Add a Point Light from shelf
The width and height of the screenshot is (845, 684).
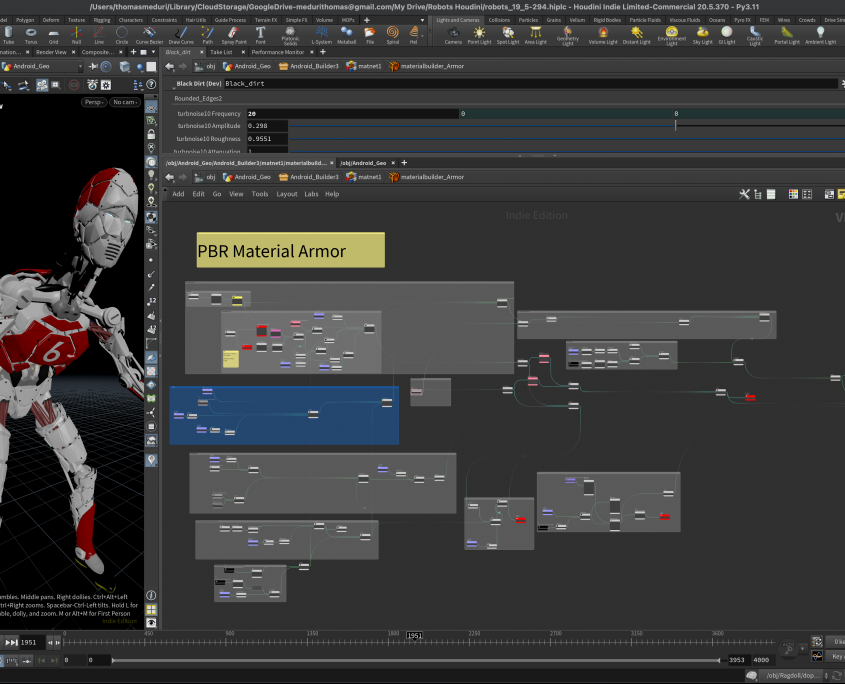(x=480, y=34)
